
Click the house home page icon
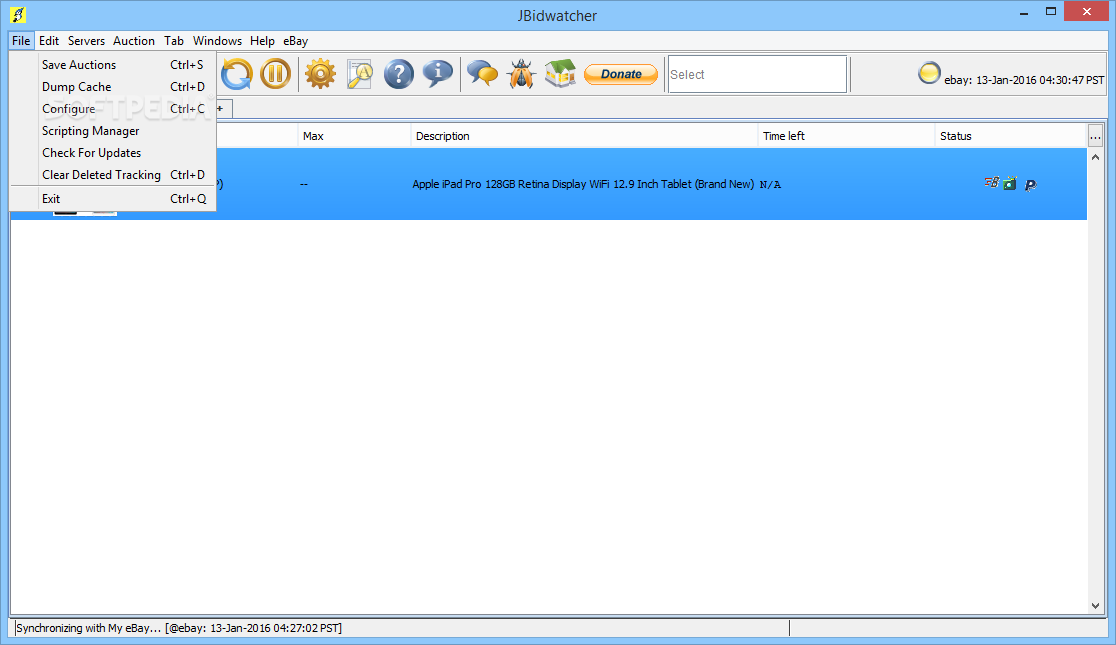(x=560, y=74)
